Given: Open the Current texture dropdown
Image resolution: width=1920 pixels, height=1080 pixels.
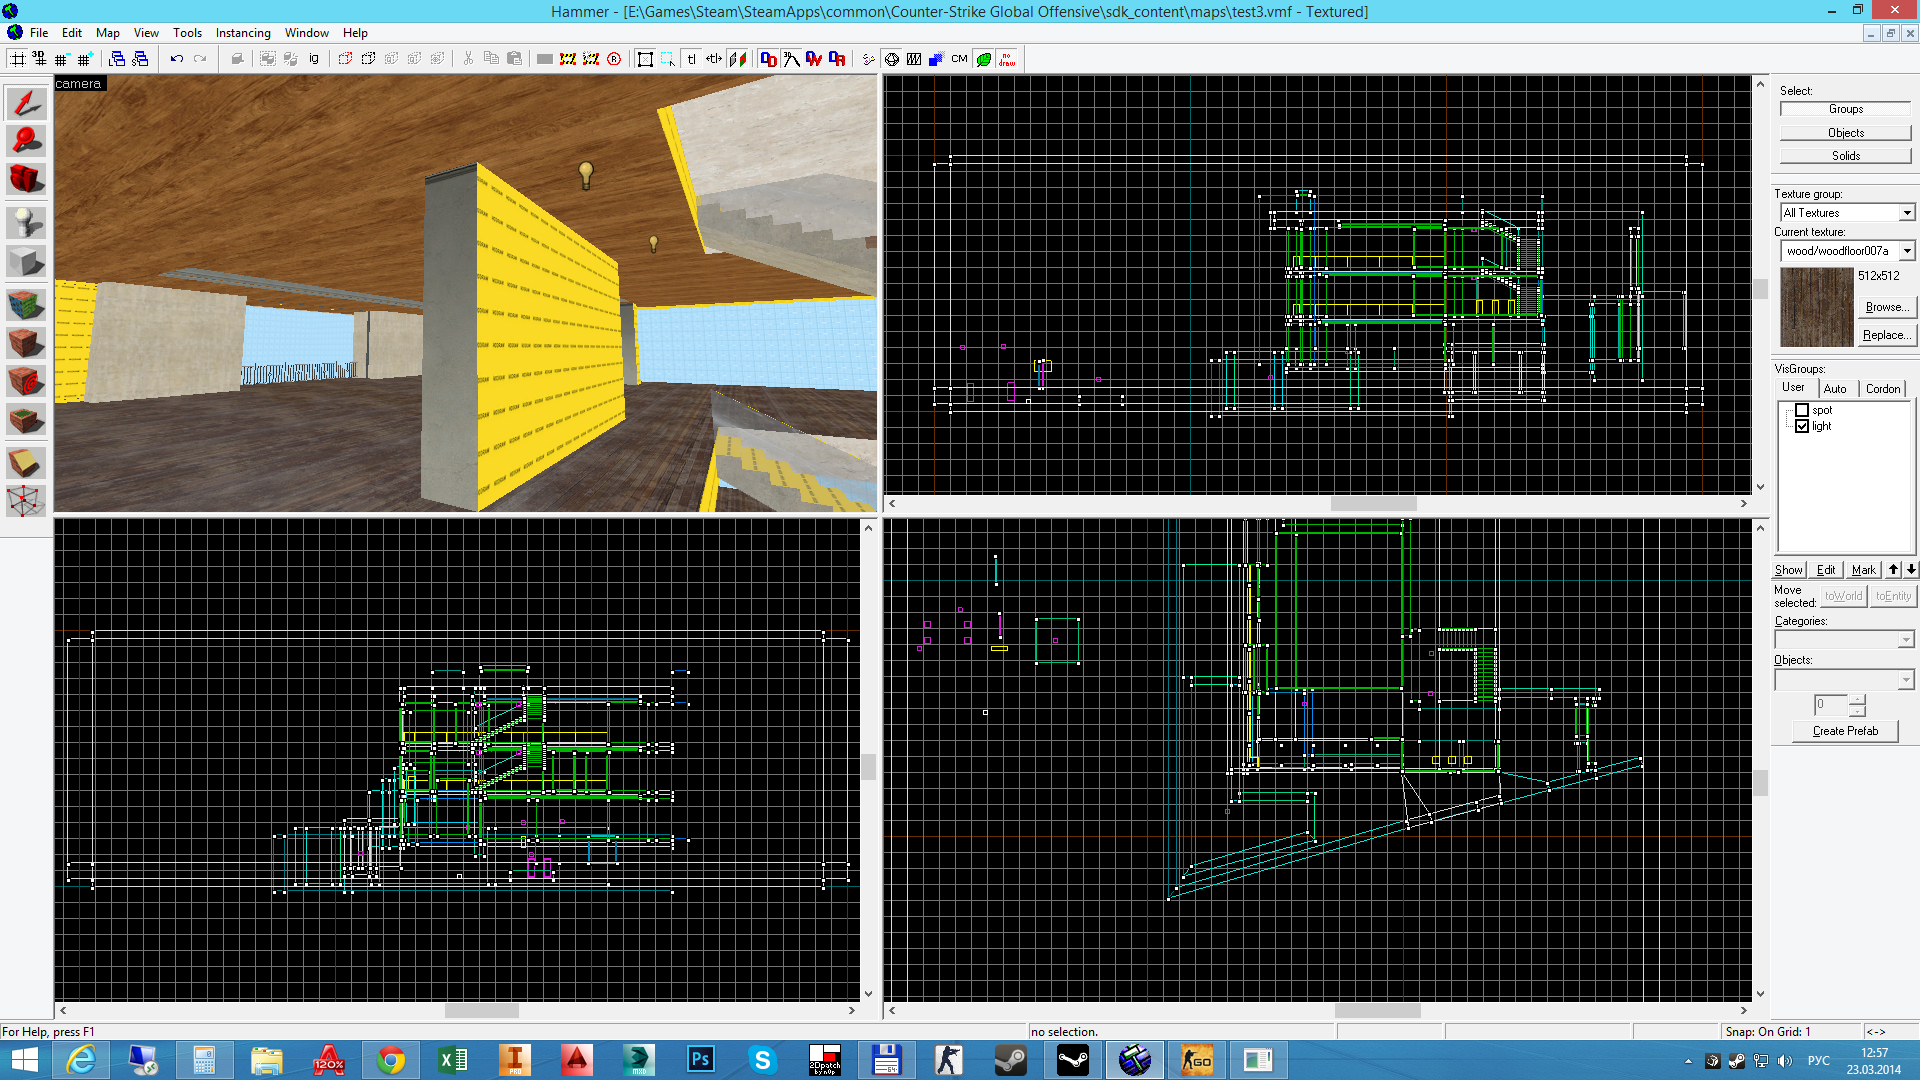Looking at the screenshot, I should click(x=1907, y=251).
